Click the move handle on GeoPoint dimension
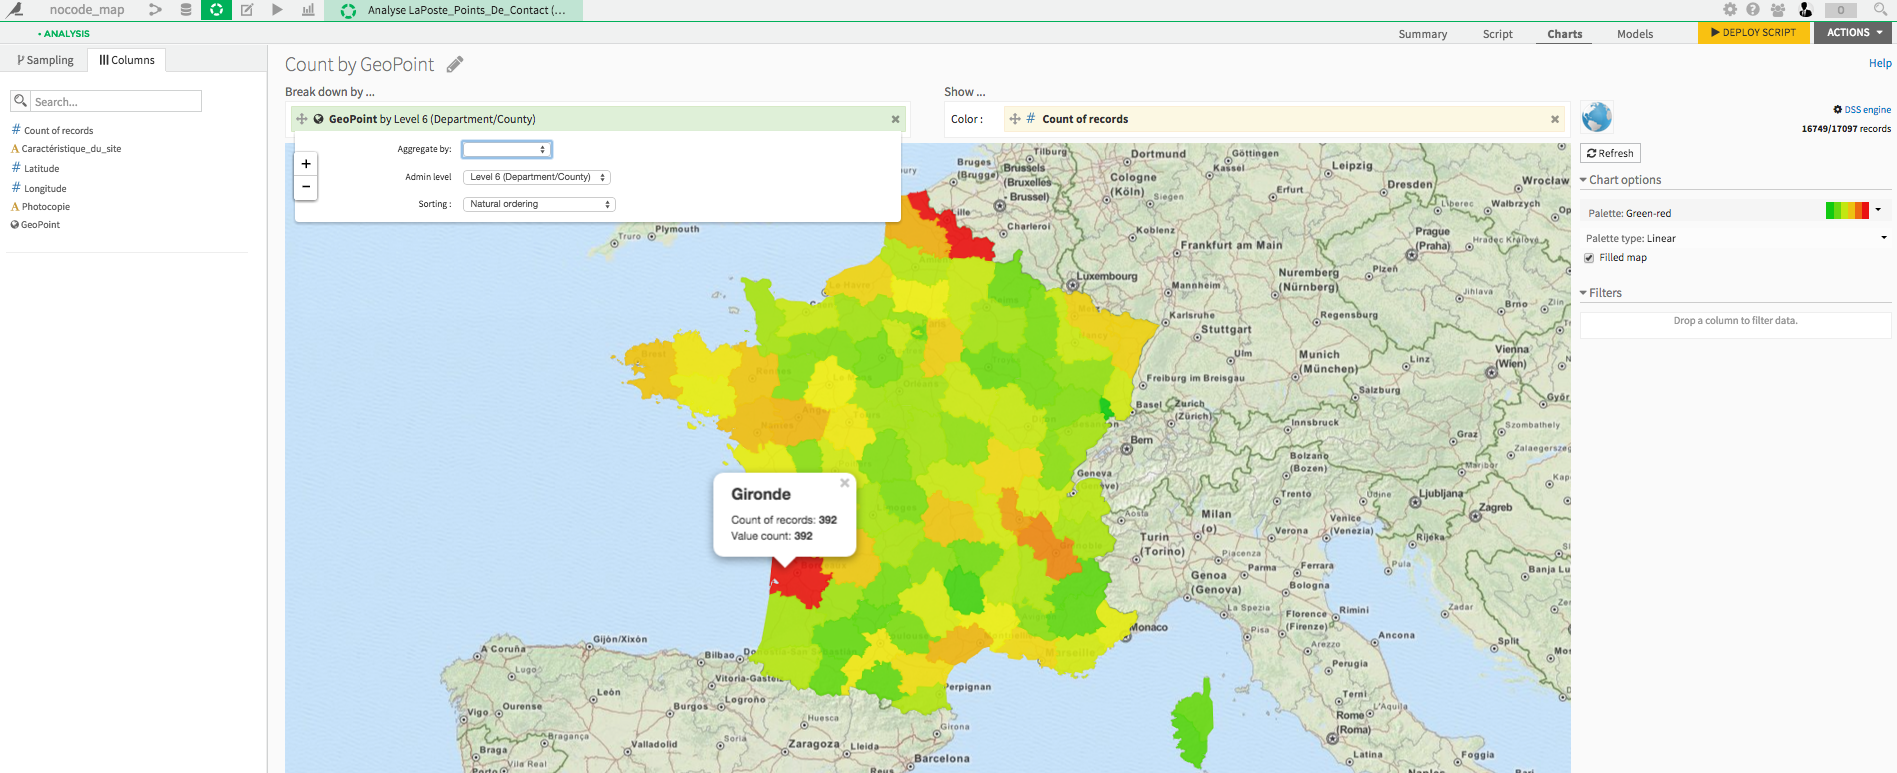 pyautogui.click(x=301, y=119)
